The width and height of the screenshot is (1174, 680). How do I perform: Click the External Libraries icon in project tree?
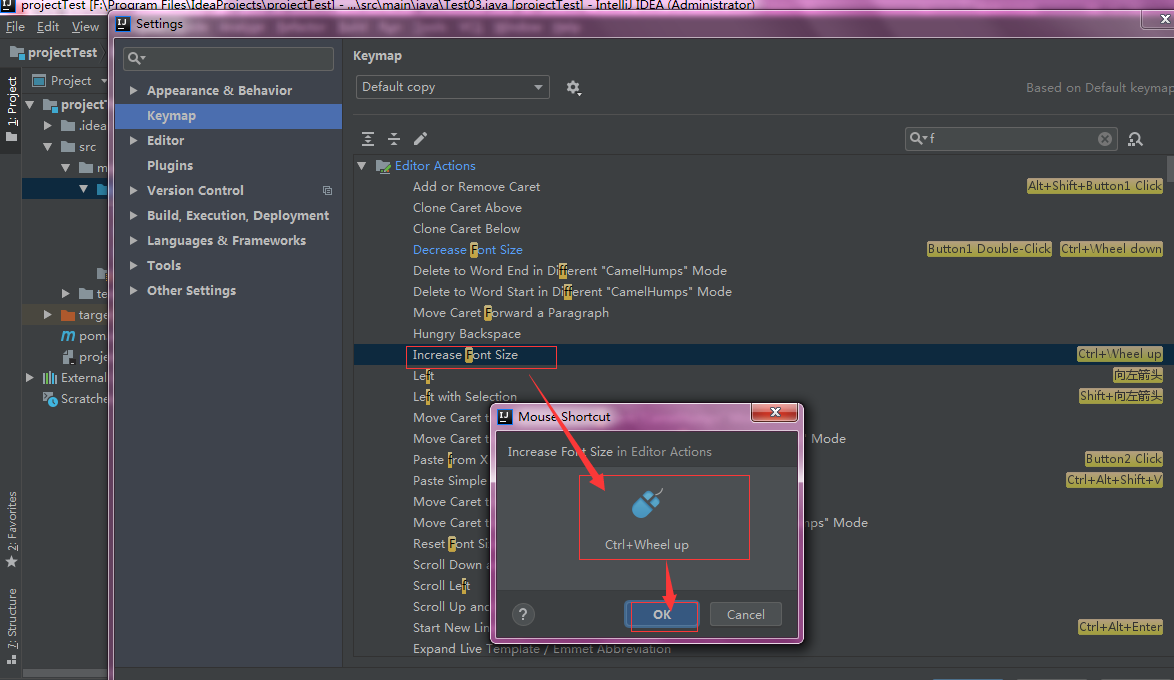[x=50, y=377]
